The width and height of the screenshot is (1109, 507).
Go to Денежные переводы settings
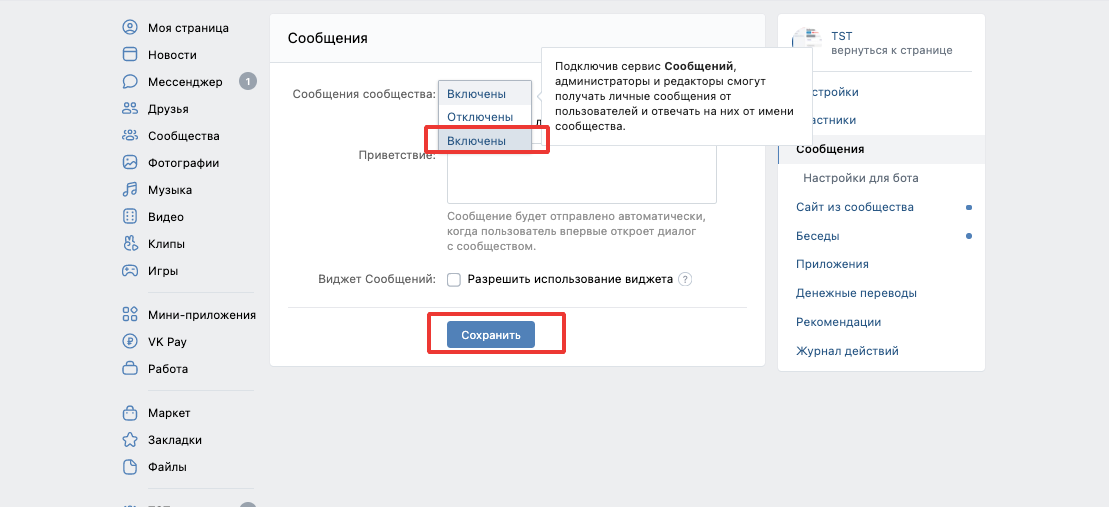(x=856, y=294)
